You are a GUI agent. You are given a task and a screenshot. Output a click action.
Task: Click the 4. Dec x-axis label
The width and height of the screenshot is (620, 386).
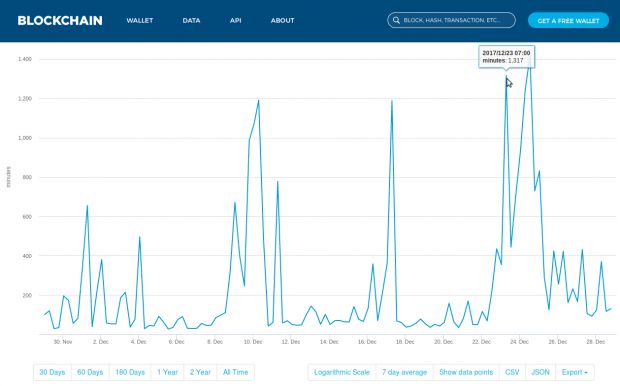138,342
